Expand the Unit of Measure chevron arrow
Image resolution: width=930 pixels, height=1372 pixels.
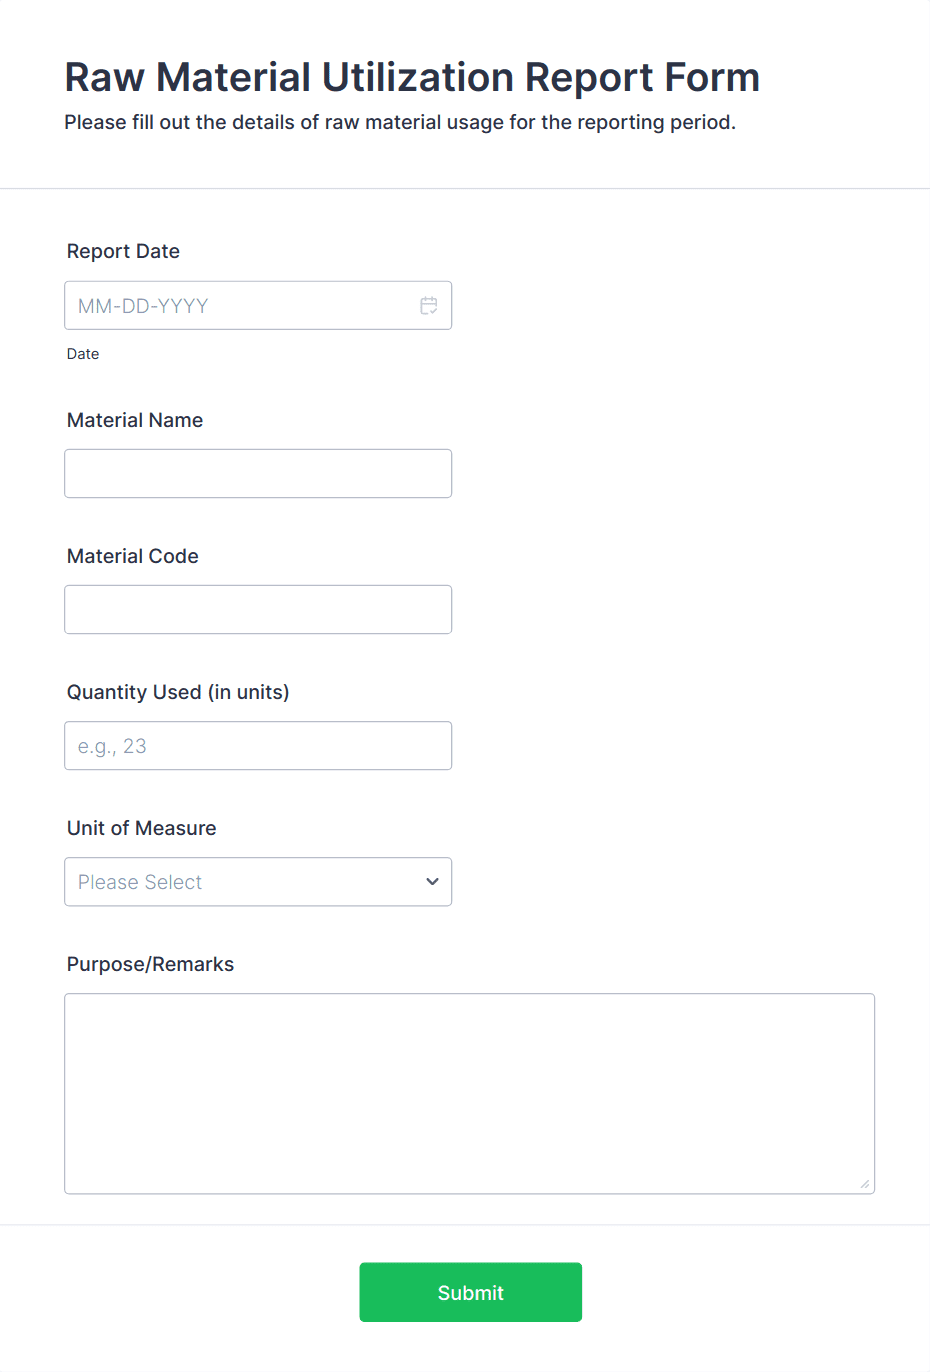click(x=432, y=882)
